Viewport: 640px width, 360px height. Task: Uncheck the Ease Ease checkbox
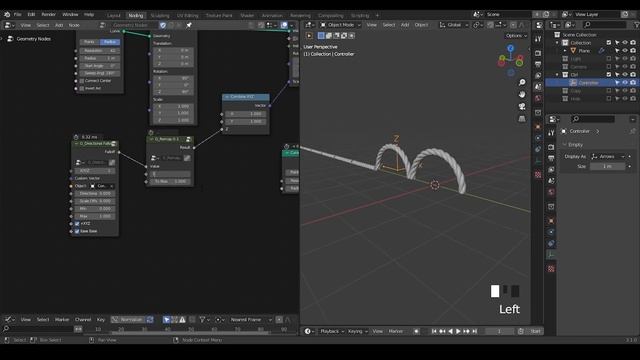[77, 231]
